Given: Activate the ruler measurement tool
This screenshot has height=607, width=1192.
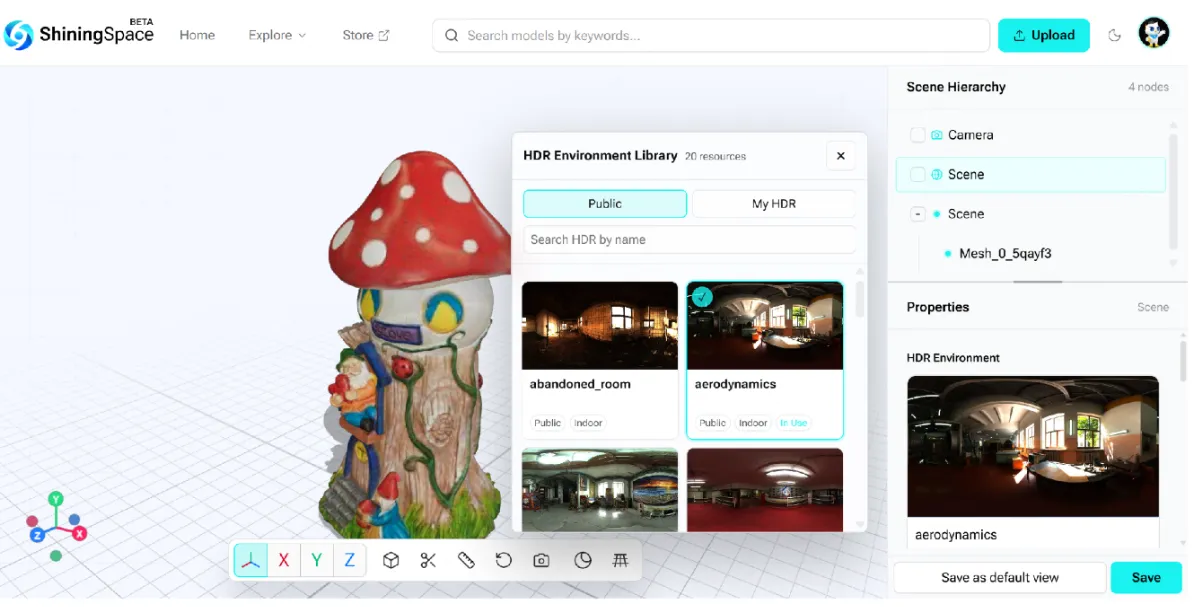Looking at the screenshot, I should click(466, 561).
